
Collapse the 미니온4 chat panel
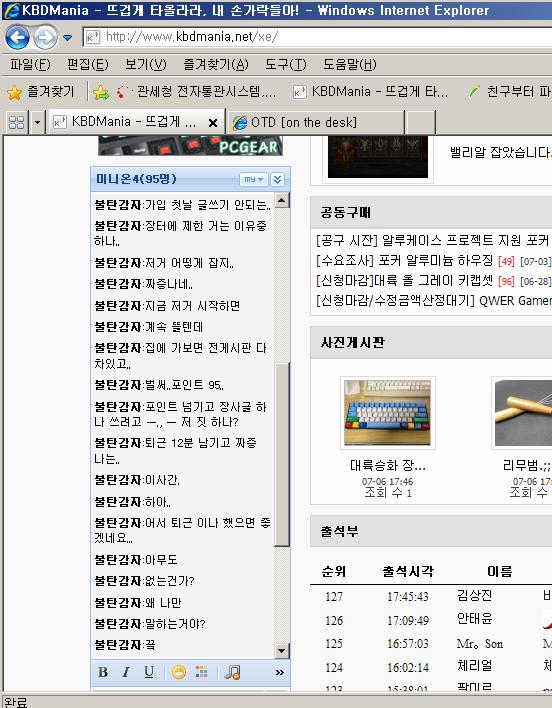point(278,179)
